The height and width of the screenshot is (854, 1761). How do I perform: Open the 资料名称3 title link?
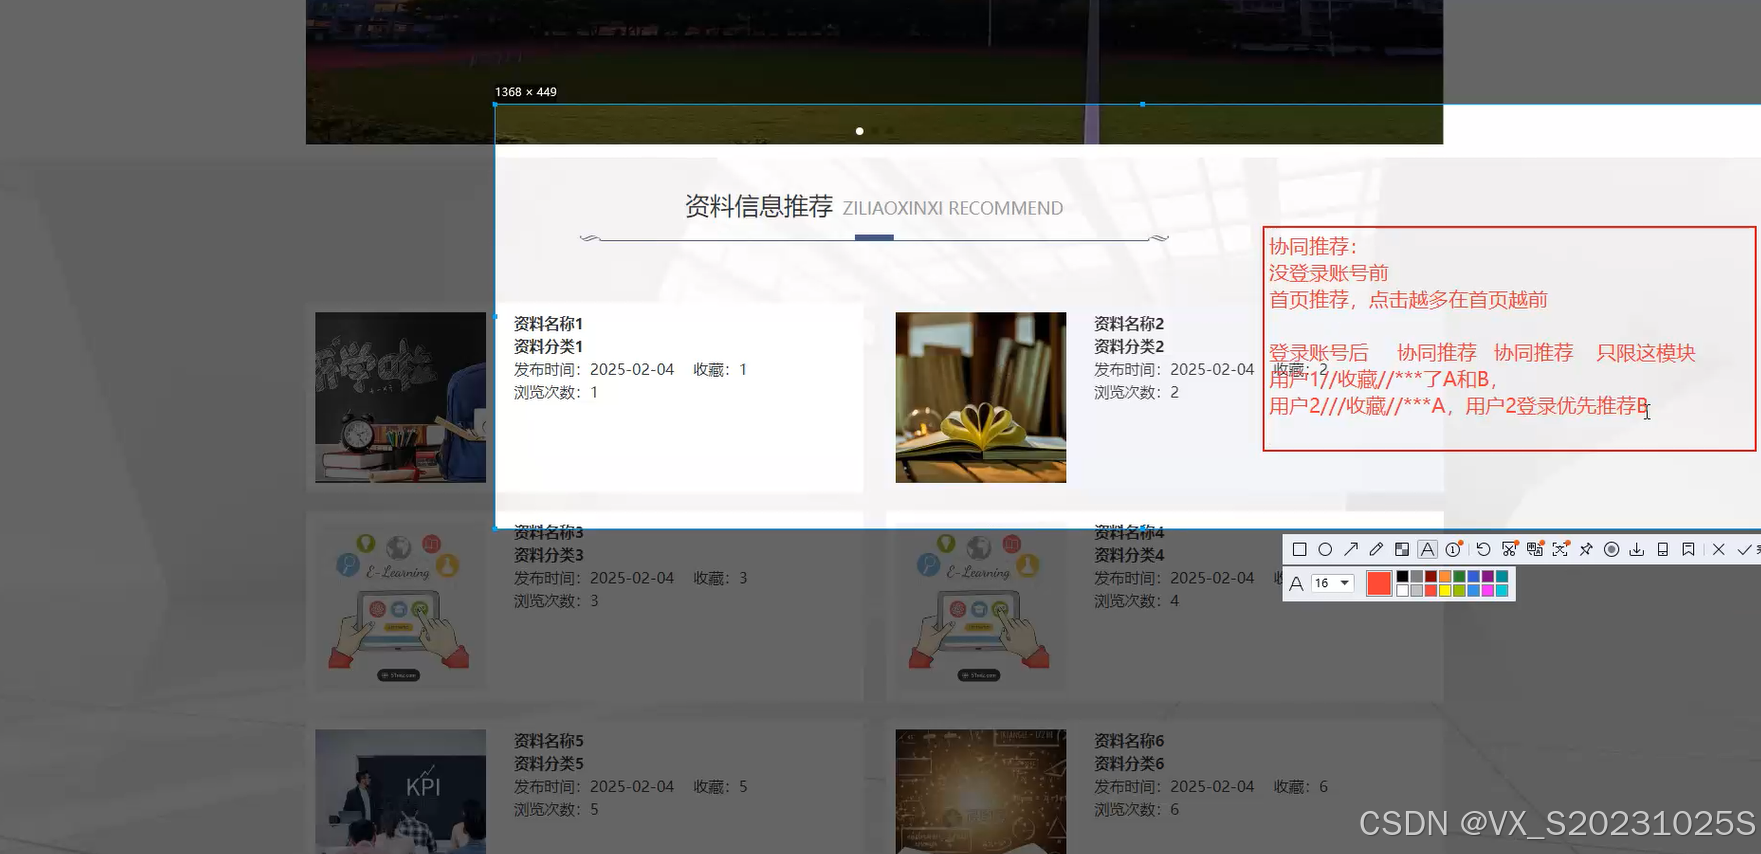[548, 532]
